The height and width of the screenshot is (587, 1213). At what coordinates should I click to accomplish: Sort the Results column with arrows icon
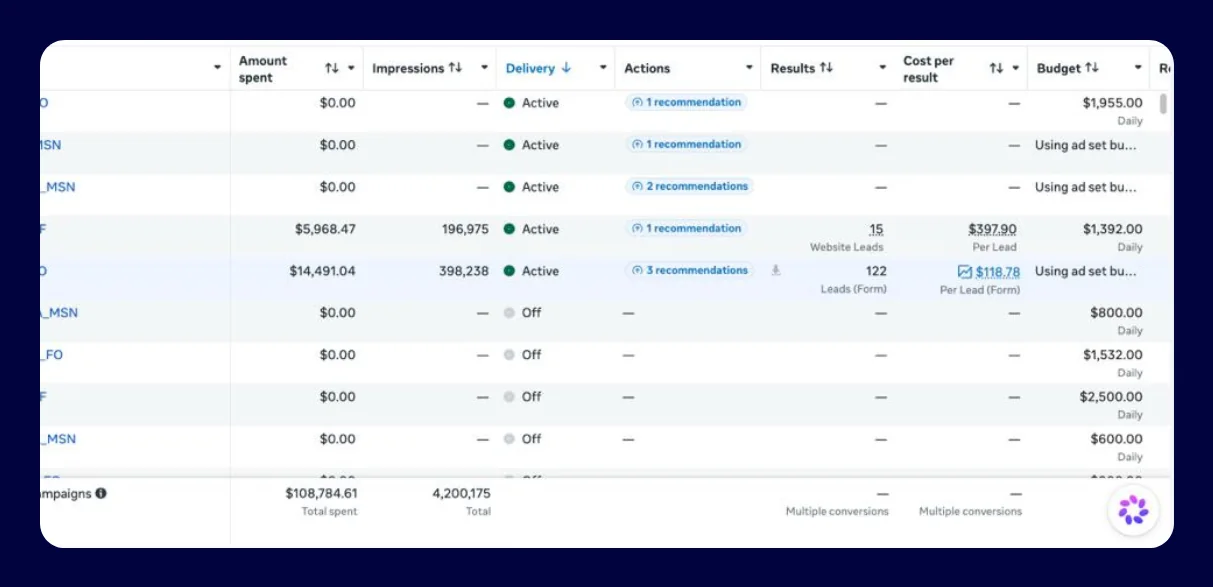click(826, 68)
